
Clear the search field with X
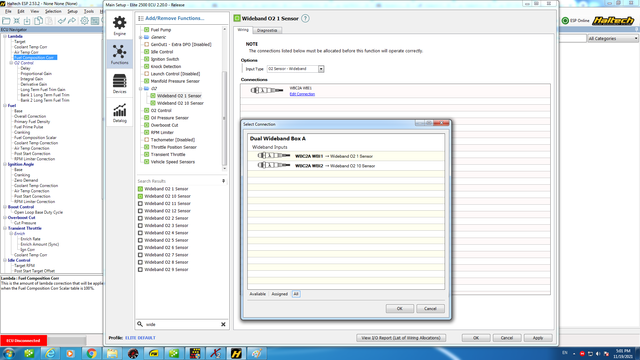tap(223, 324)
